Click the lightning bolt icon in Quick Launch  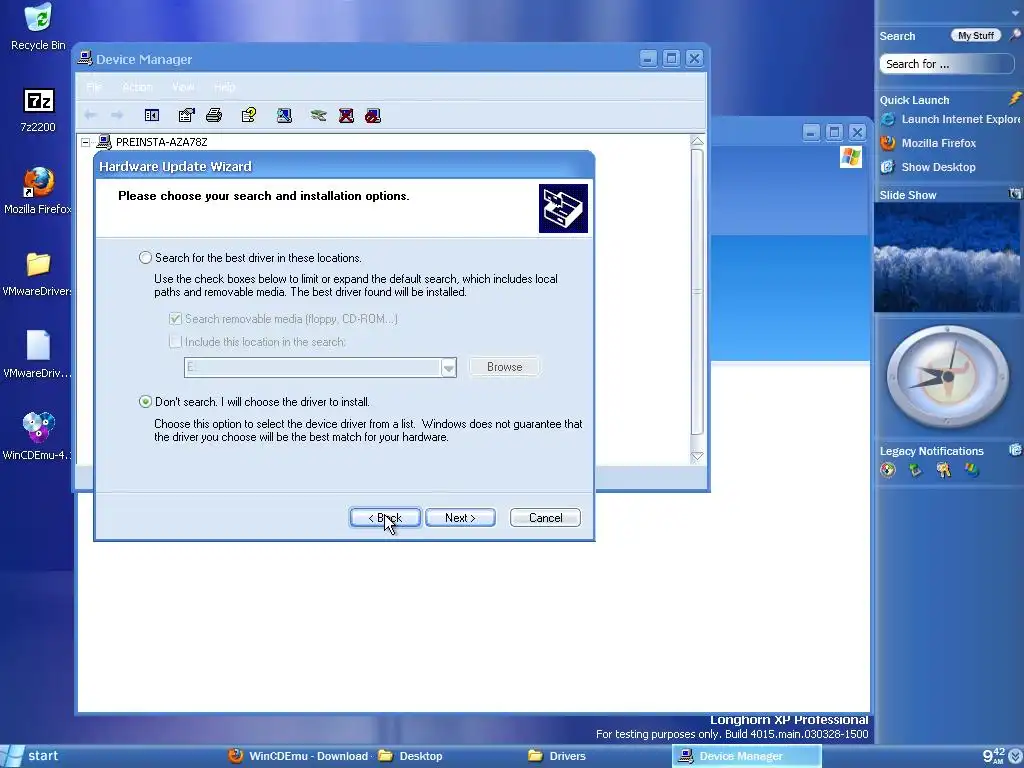[x=1014, y=99]
